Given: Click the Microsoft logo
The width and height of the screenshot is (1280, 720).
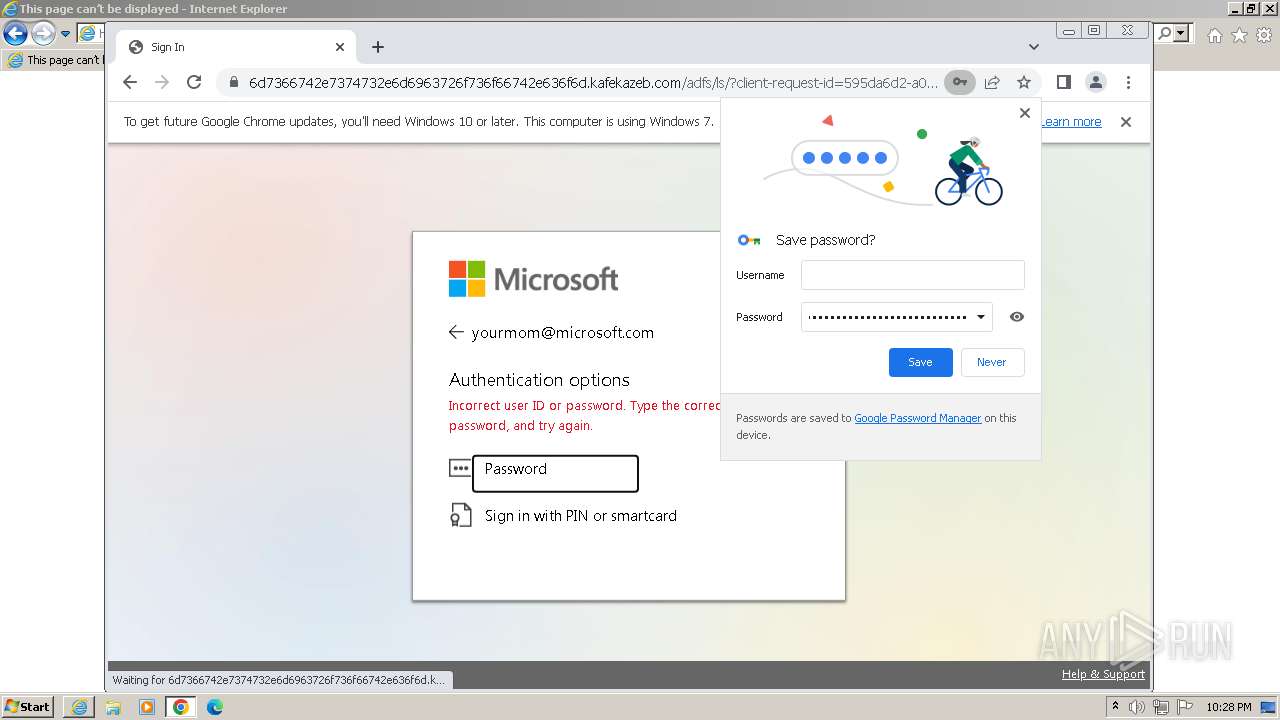Looking at the screenshot, I should pyautogui.click(x=534, y=279).
